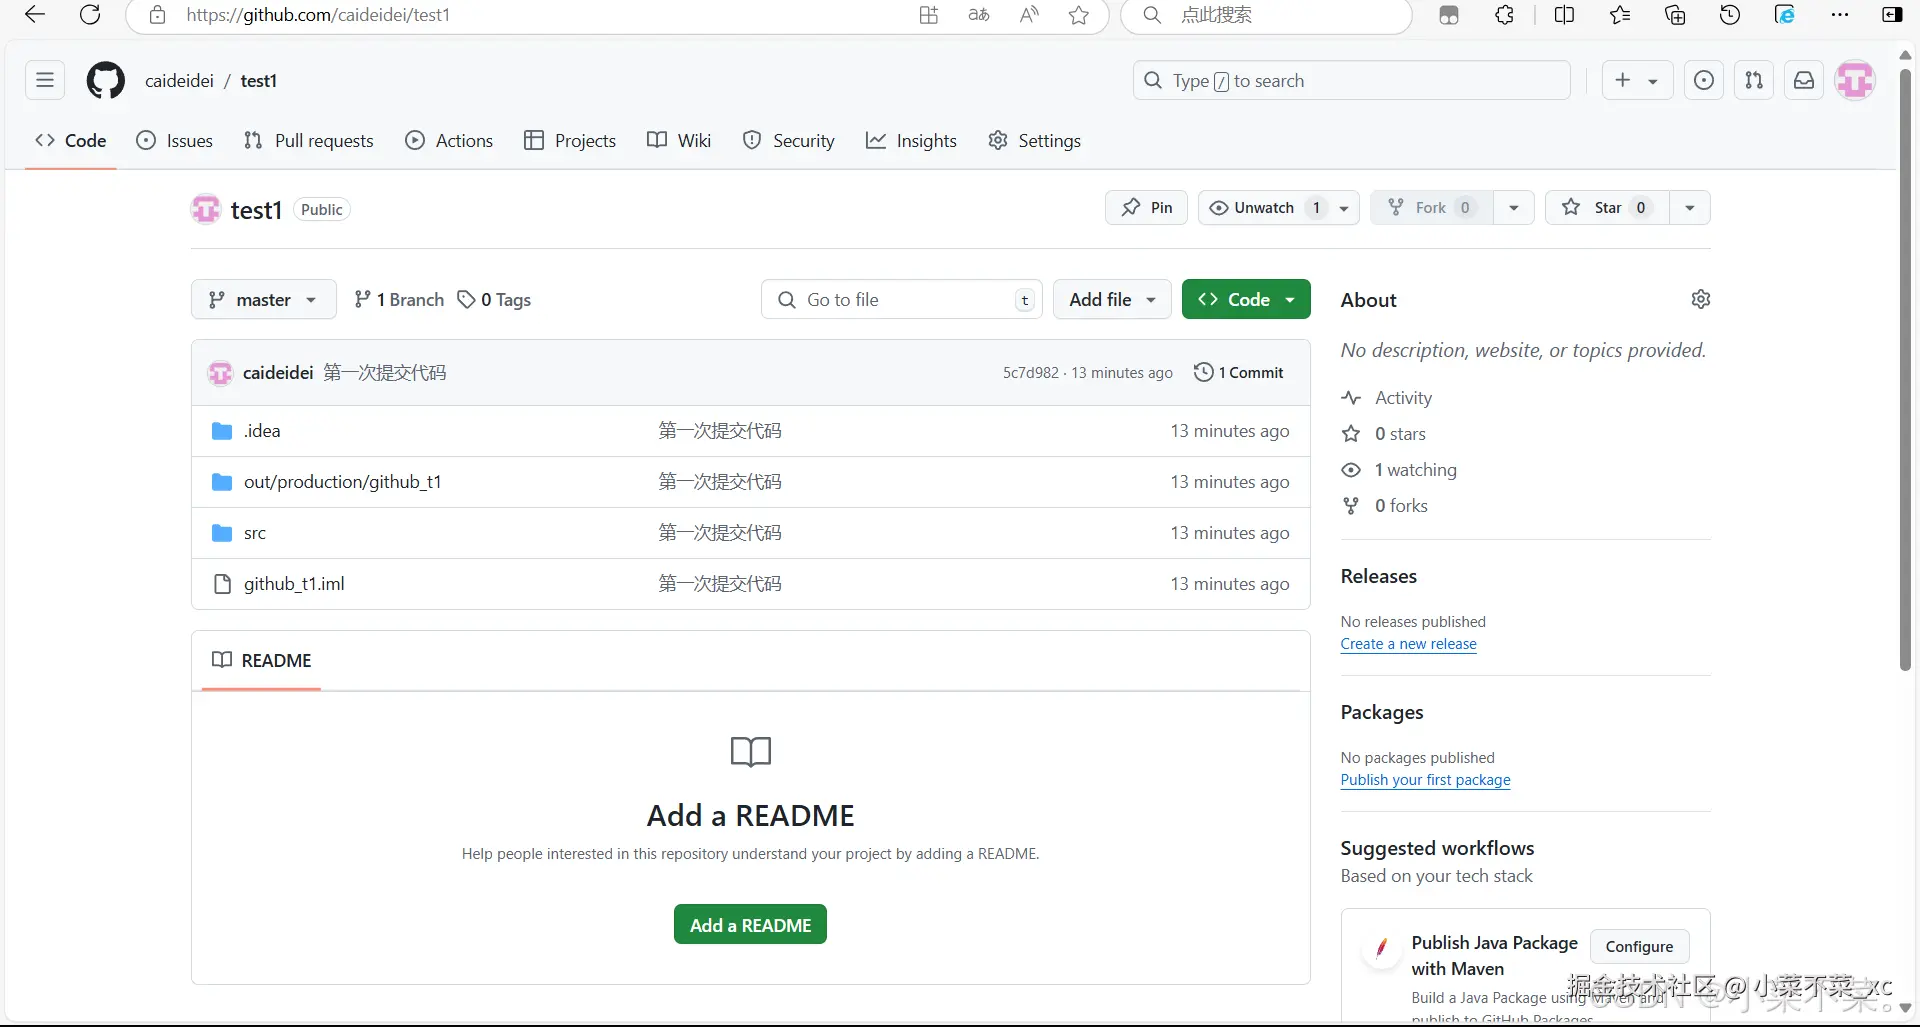Open the Insights tab

(911, 141)
